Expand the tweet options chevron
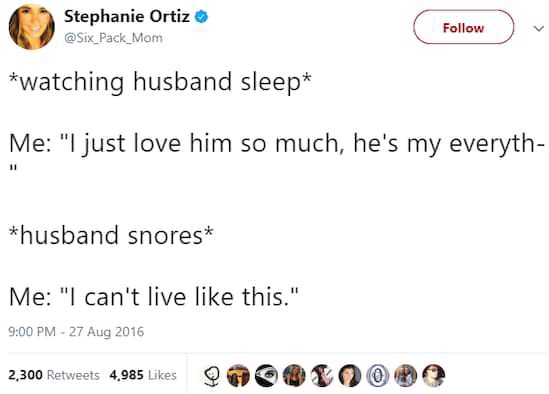 click(538, 28)
